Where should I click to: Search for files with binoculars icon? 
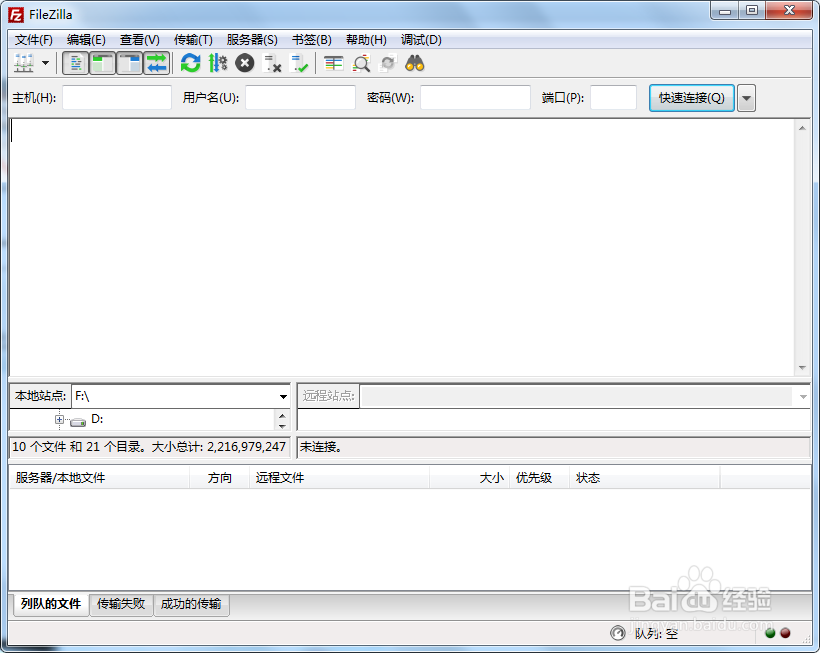coord(415,63)
